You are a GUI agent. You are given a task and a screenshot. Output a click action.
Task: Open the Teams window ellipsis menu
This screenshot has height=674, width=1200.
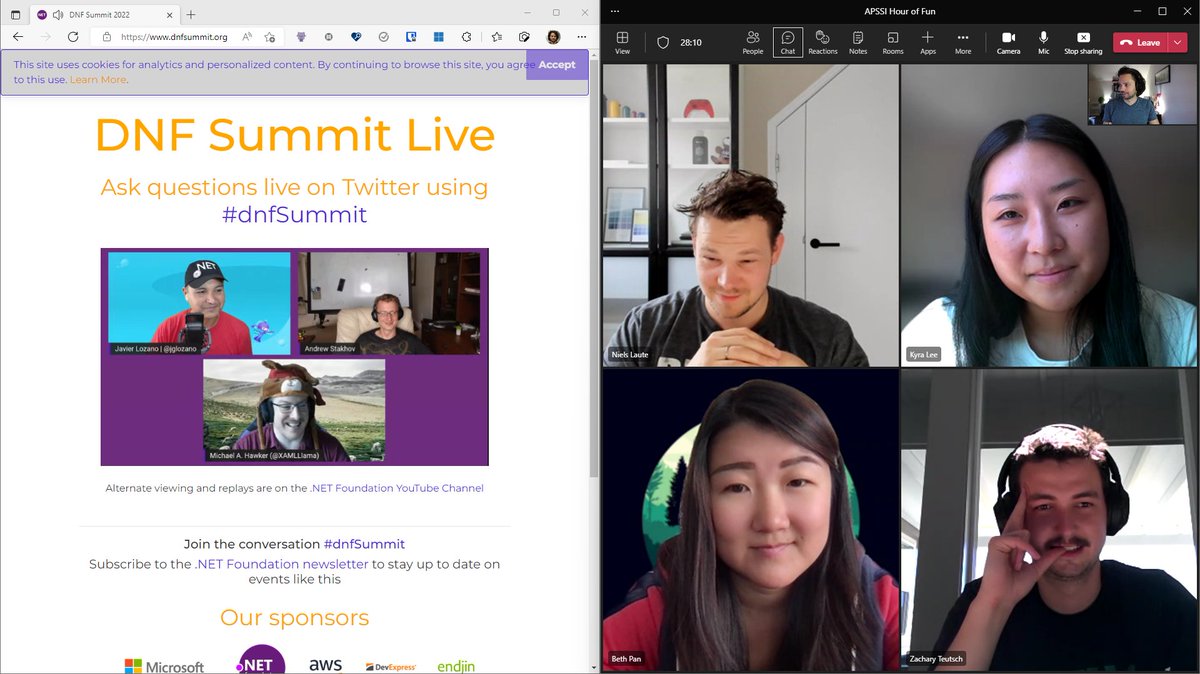[x=615, y=11]
